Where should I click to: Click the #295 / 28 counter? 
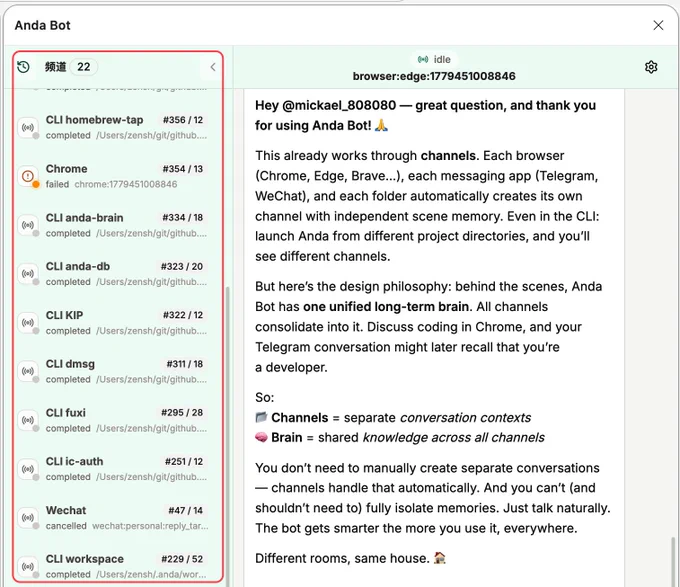point(182,413)
